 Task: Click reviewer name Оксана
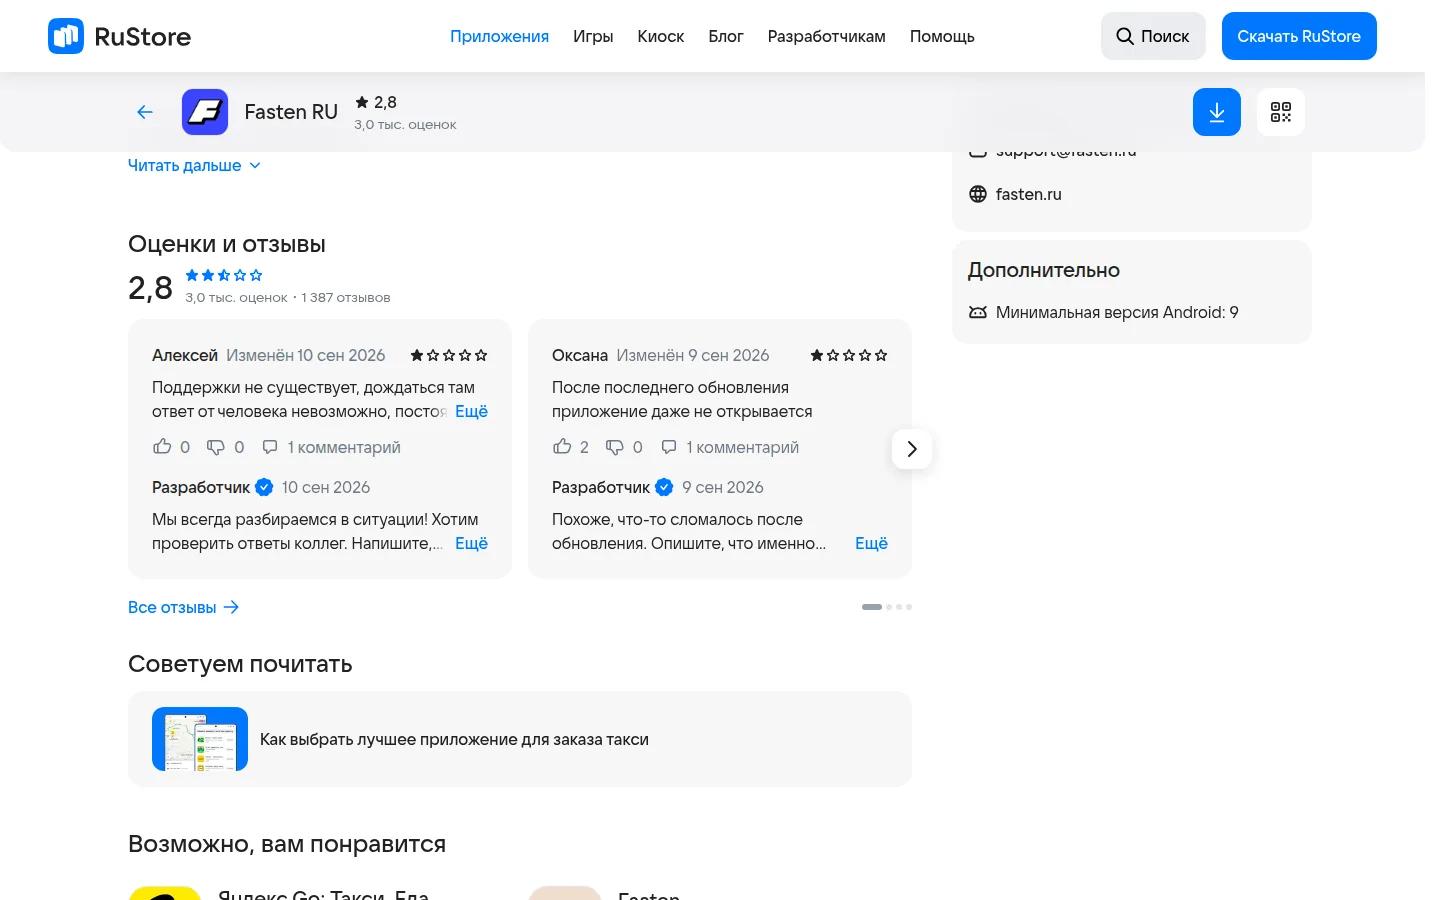click(x=580, y=355)
